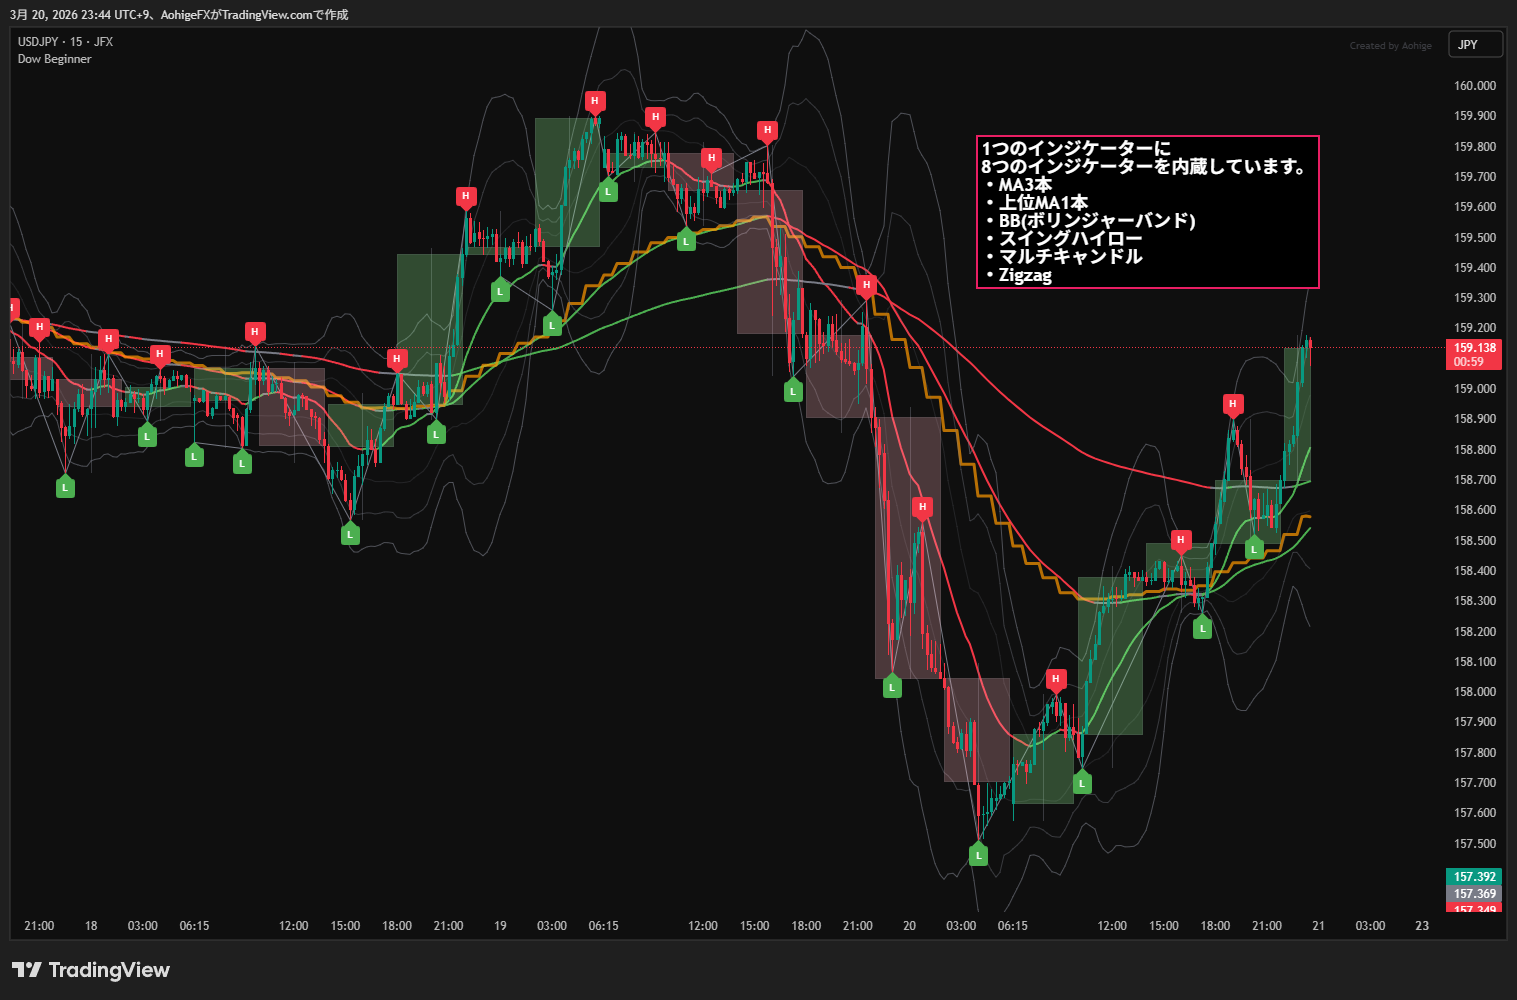Click the Created by Aohige watermark
This screenshot has width=1517, height=1000.
1390,46
